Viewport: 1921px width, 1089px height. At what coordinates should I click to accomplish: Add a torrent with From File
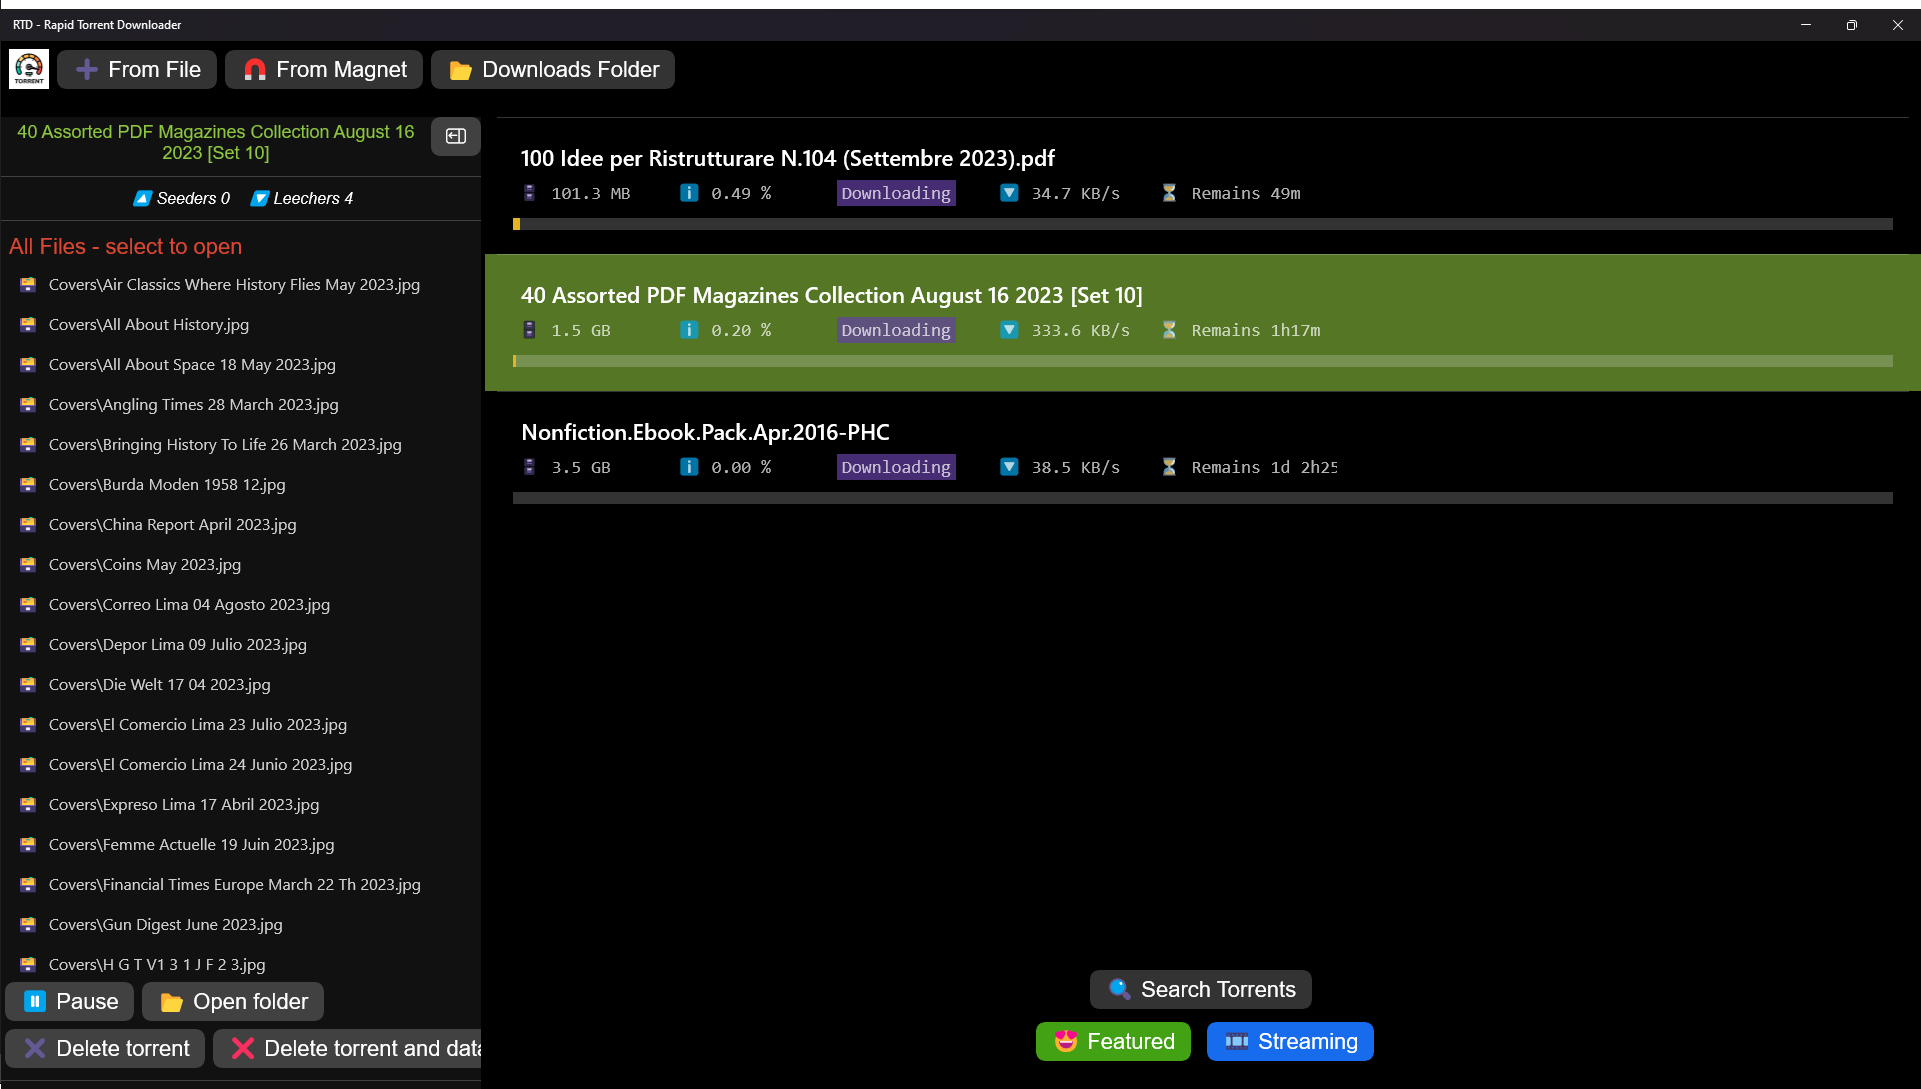coord(138,69)
